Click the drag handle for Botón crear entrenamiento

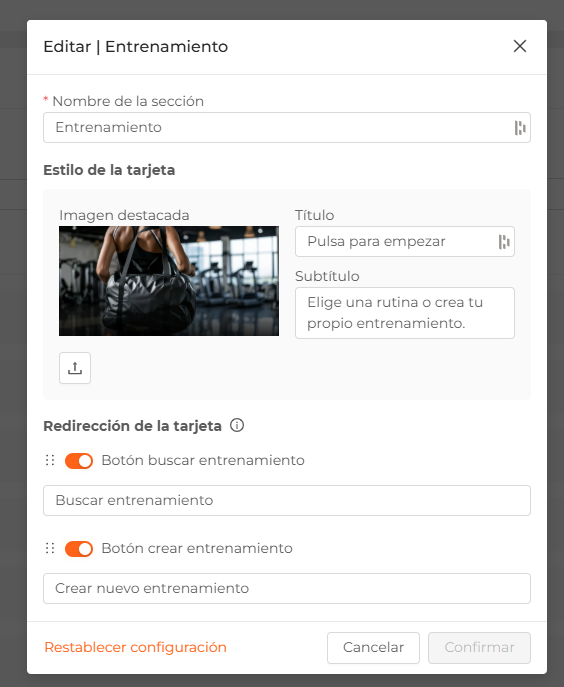[50, 549]
